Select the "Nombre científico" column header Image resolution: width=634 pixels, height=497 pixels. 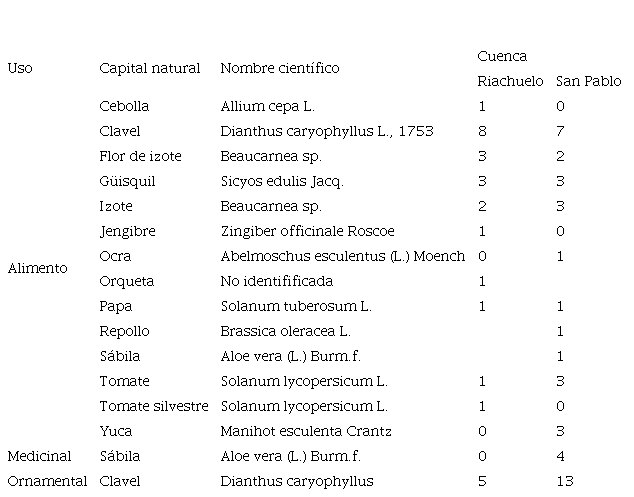(279, 69)
